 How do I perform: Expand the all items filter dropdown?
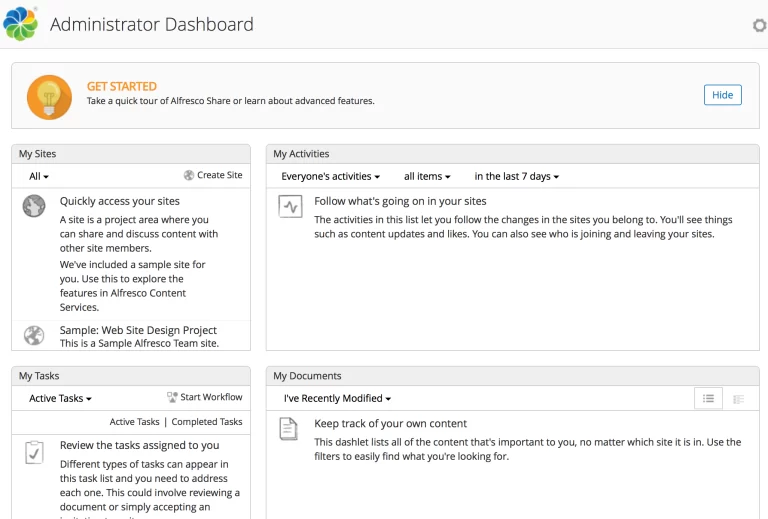[427, 176]
